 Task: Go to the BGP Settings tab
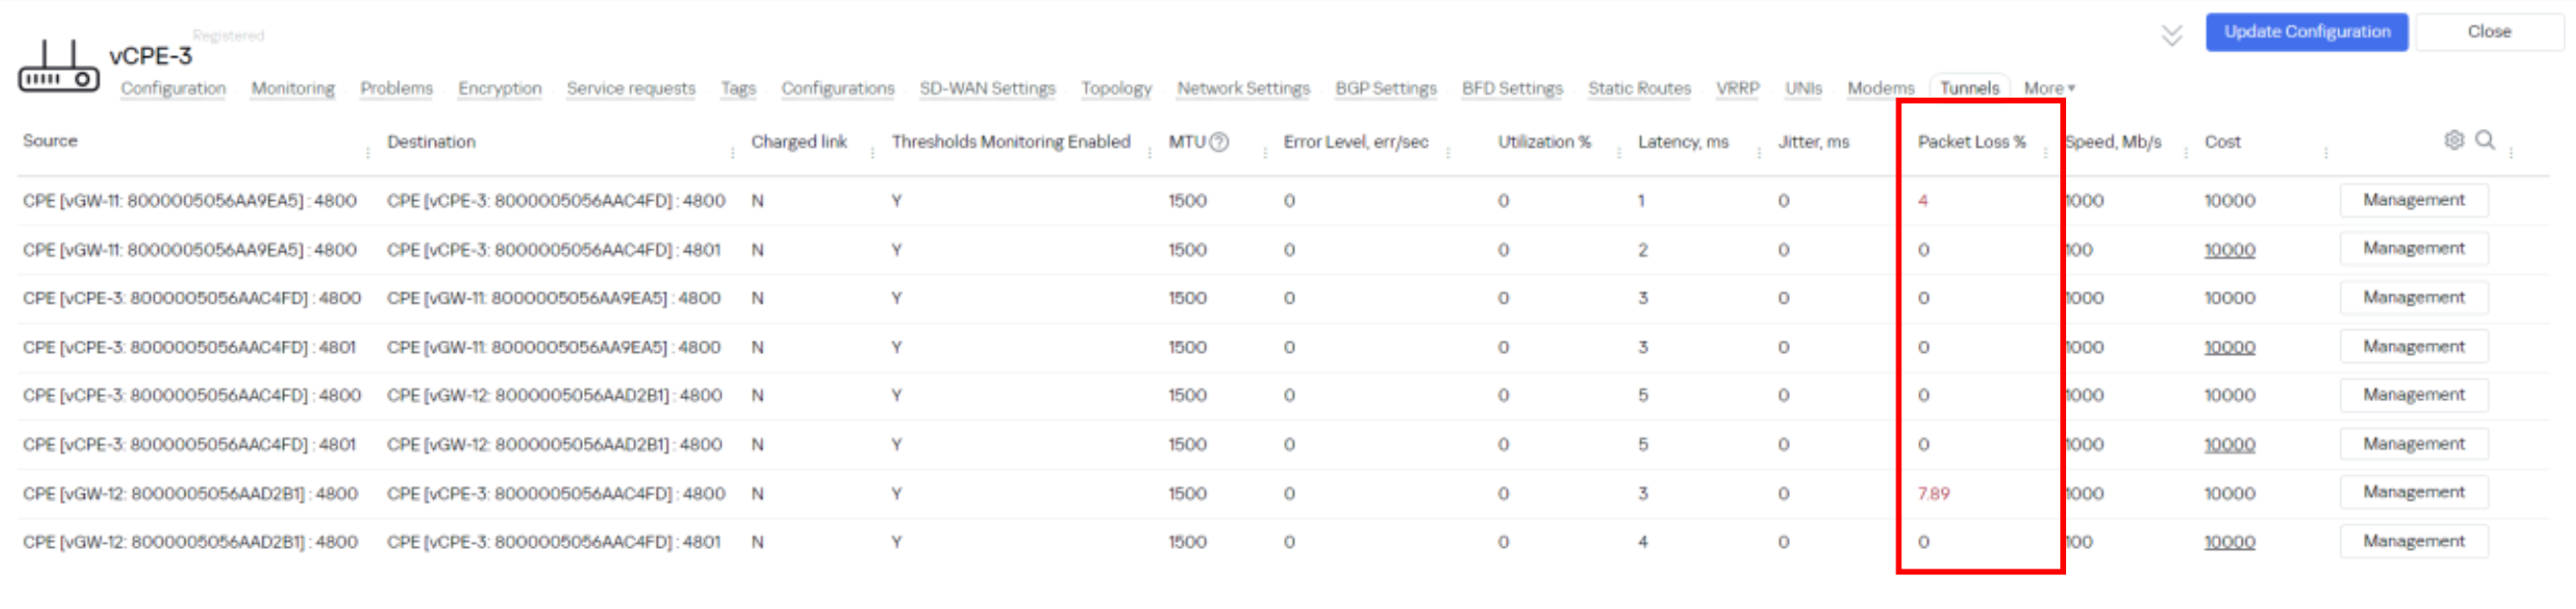[x=1385, y=88]
